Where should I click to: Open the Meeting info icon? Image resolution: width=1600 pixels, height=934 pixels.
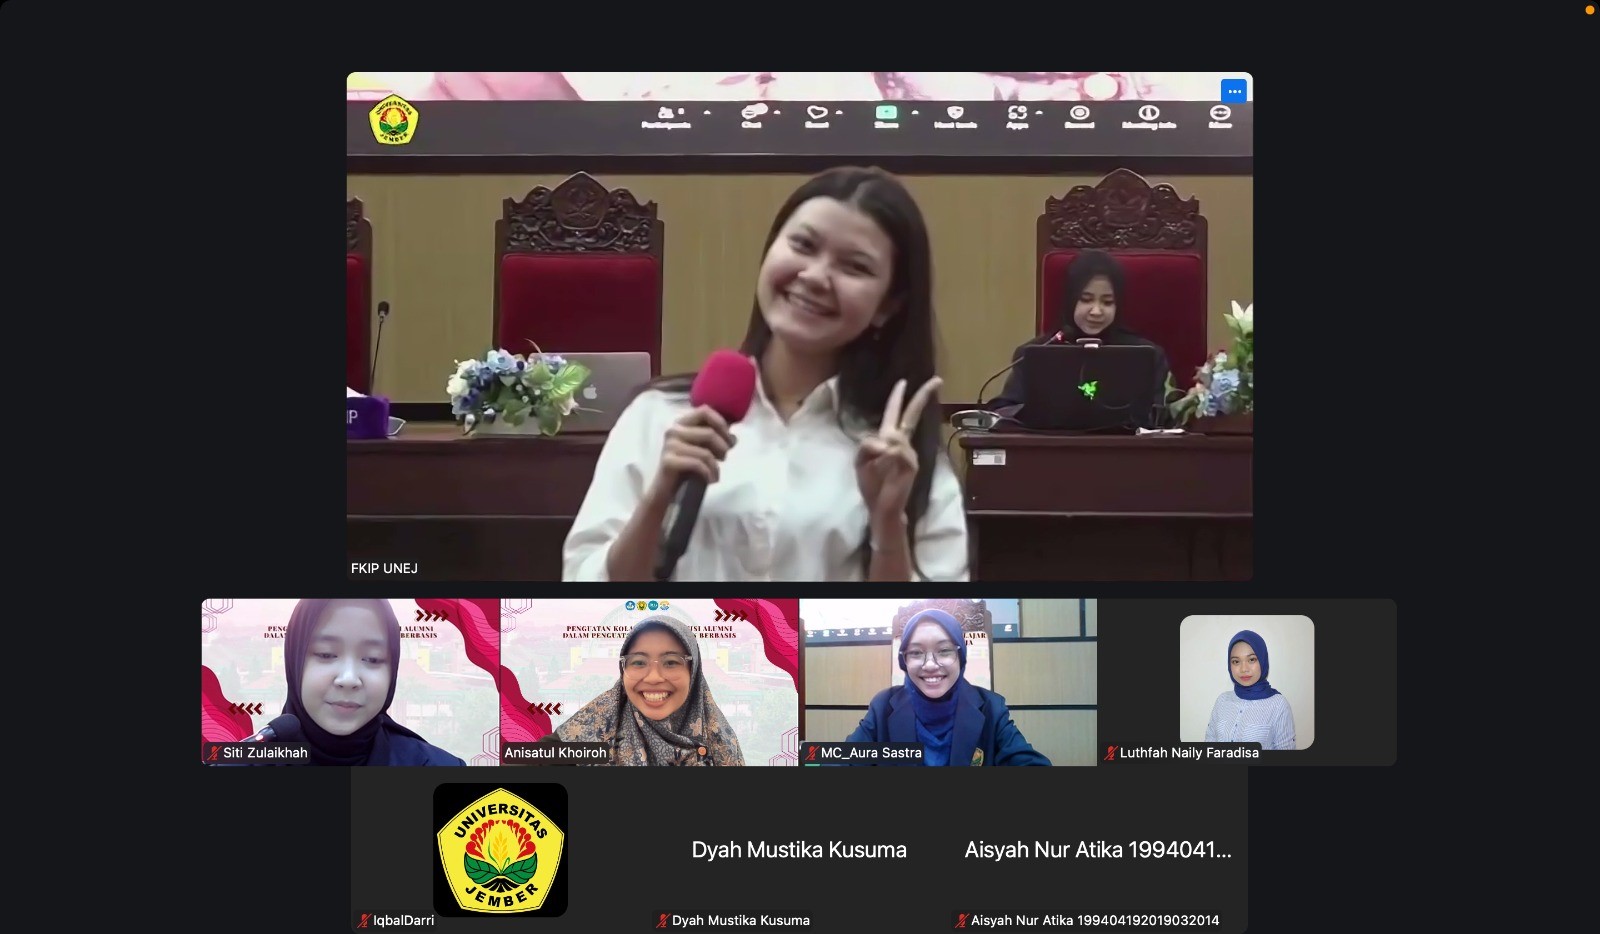pyautogui.click(x=1148, y=113)
